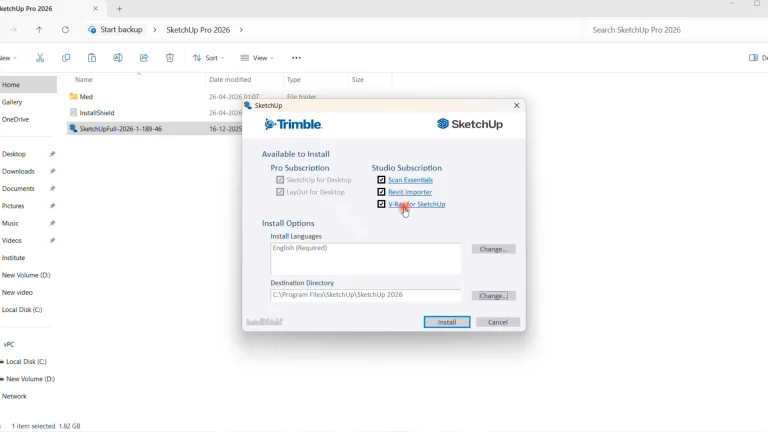This screenshot has height=432, width=768.
Task: Expand chevron after SketchUp Pro 2026 breadcrumb
Action: [x=241, y=30]
